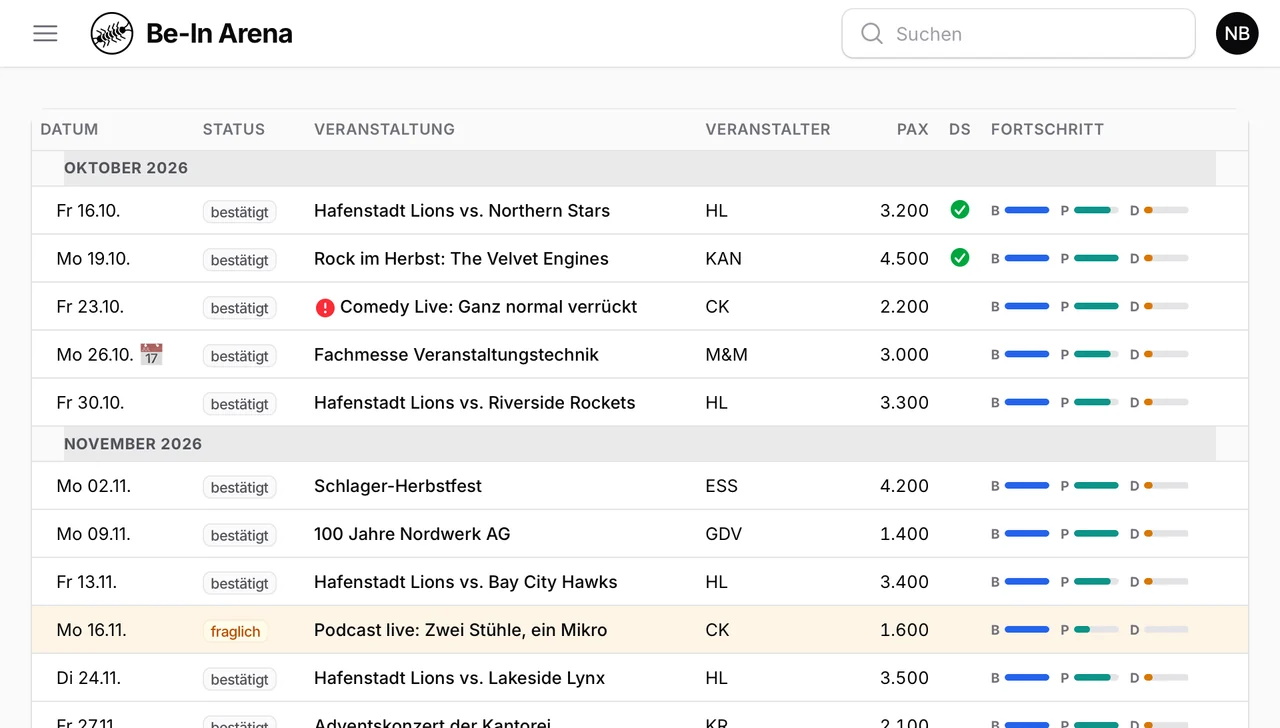Click the B progress bar for Schlager-Herbstfest

coord(1027,486)
